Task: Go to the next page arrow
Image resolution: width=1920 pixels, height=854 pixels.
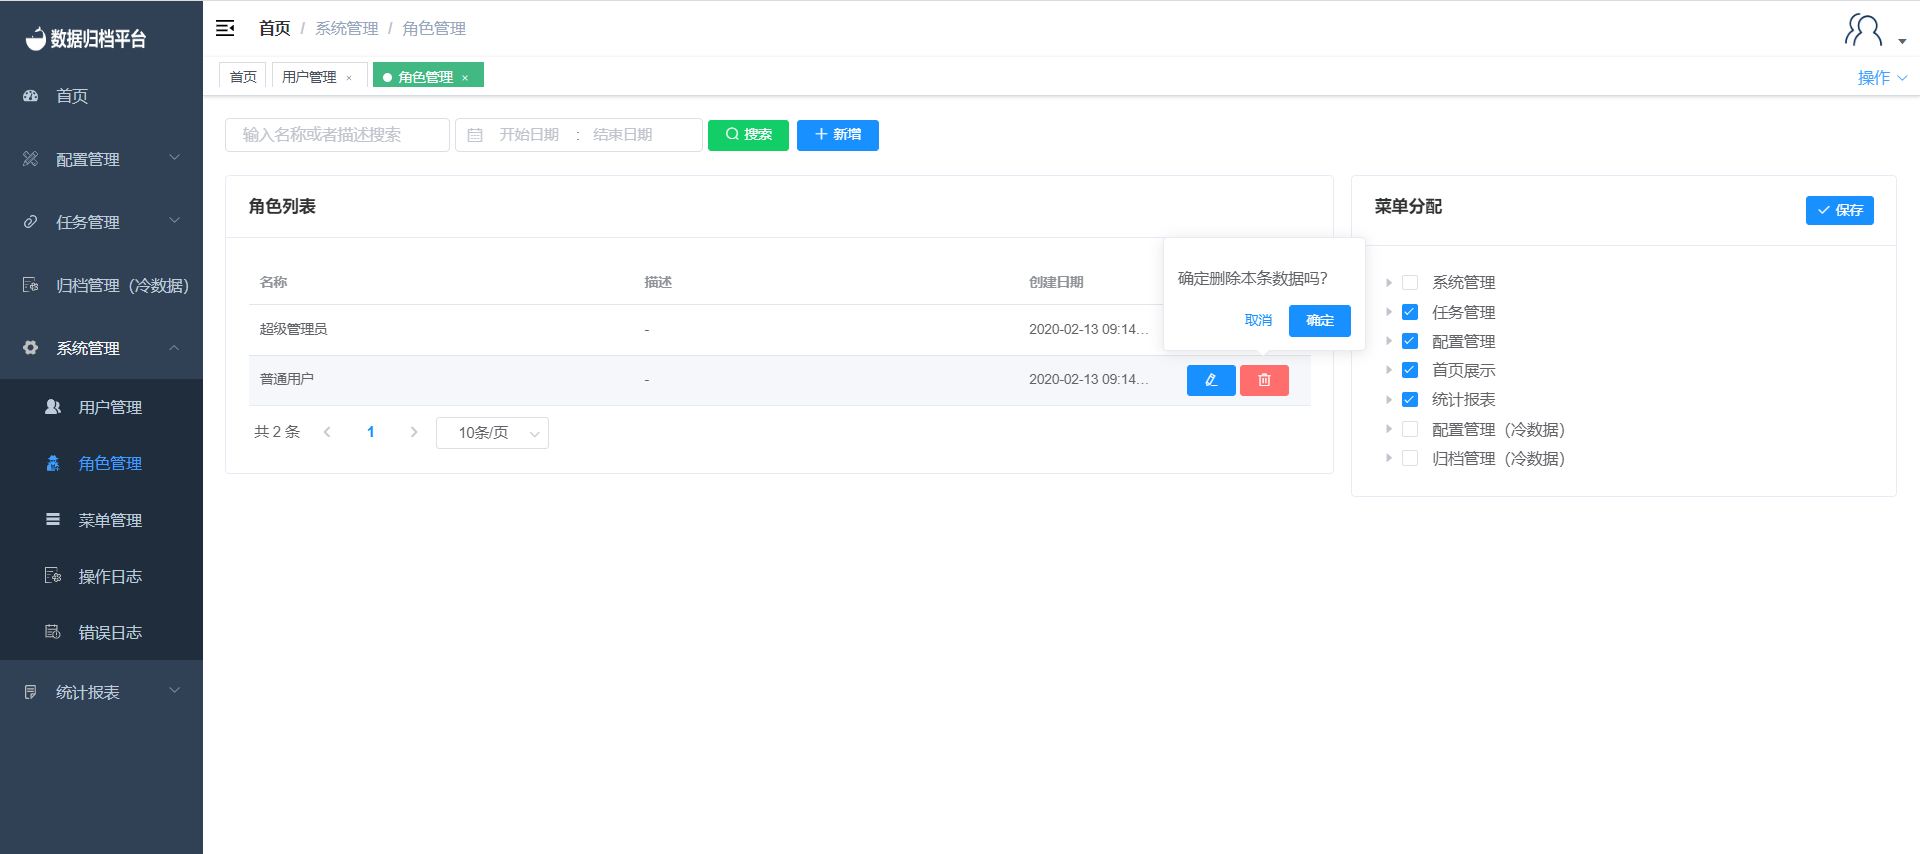Action: click(x=413, y=432)
